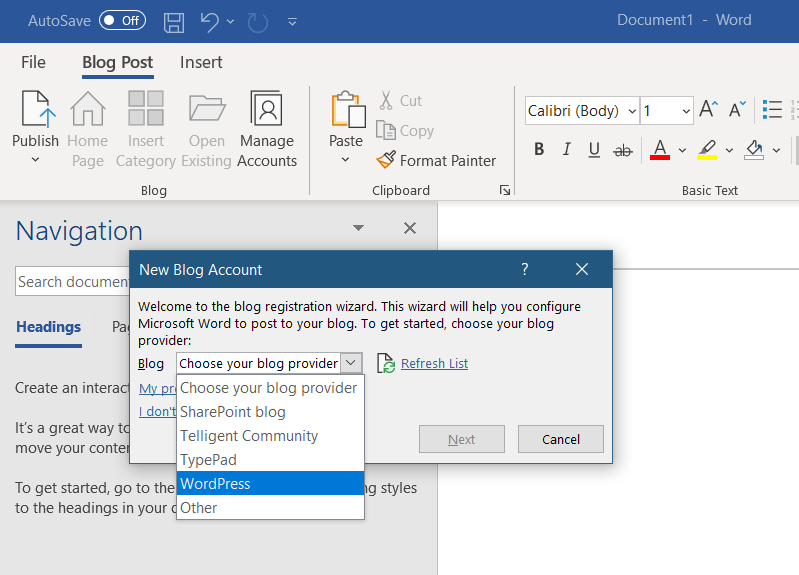Click the Paste clipboard icon
Viewport: 799px width, 575px height.
348,109
